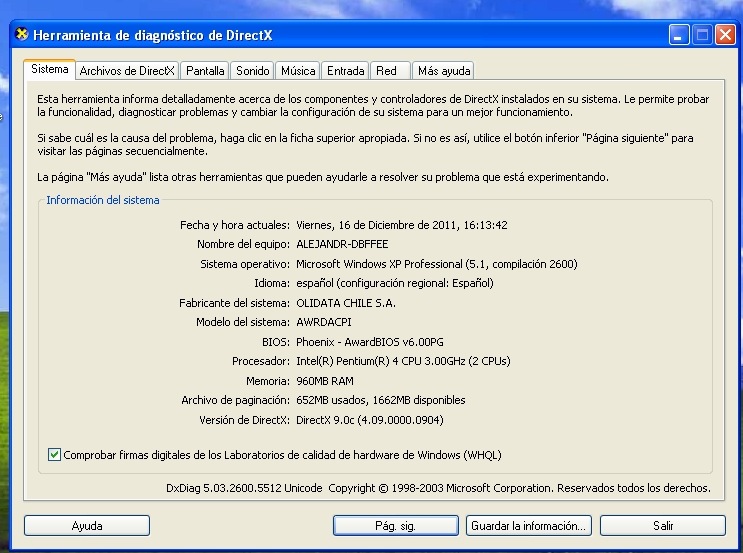Exit the tool with Salir
This screenshot has height=553, width=743.
click(x=662, y=526)
